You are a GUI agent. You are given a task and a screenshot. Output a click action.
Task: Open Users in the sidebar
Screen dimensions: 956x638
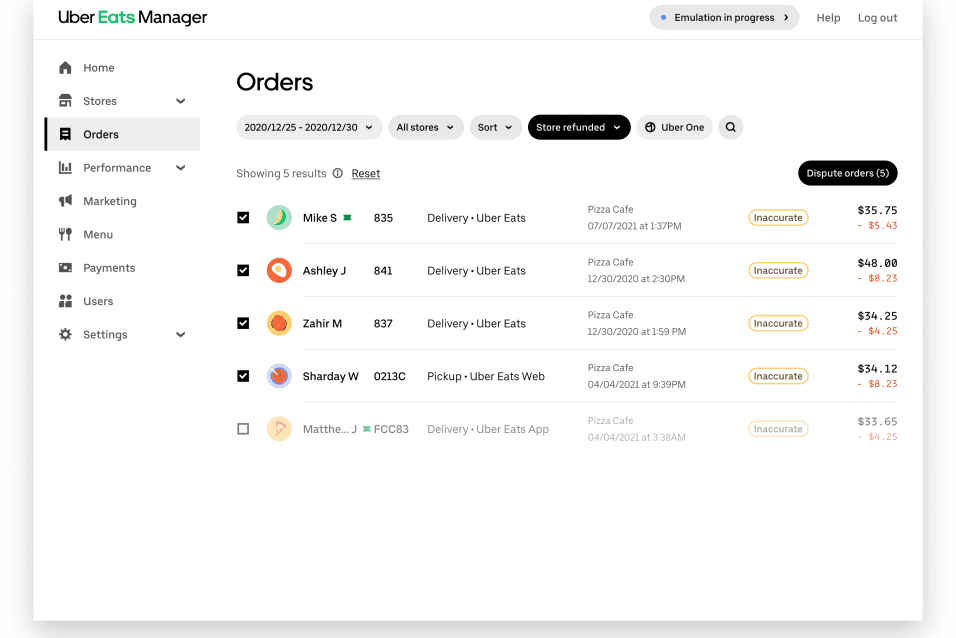(122, 301)
